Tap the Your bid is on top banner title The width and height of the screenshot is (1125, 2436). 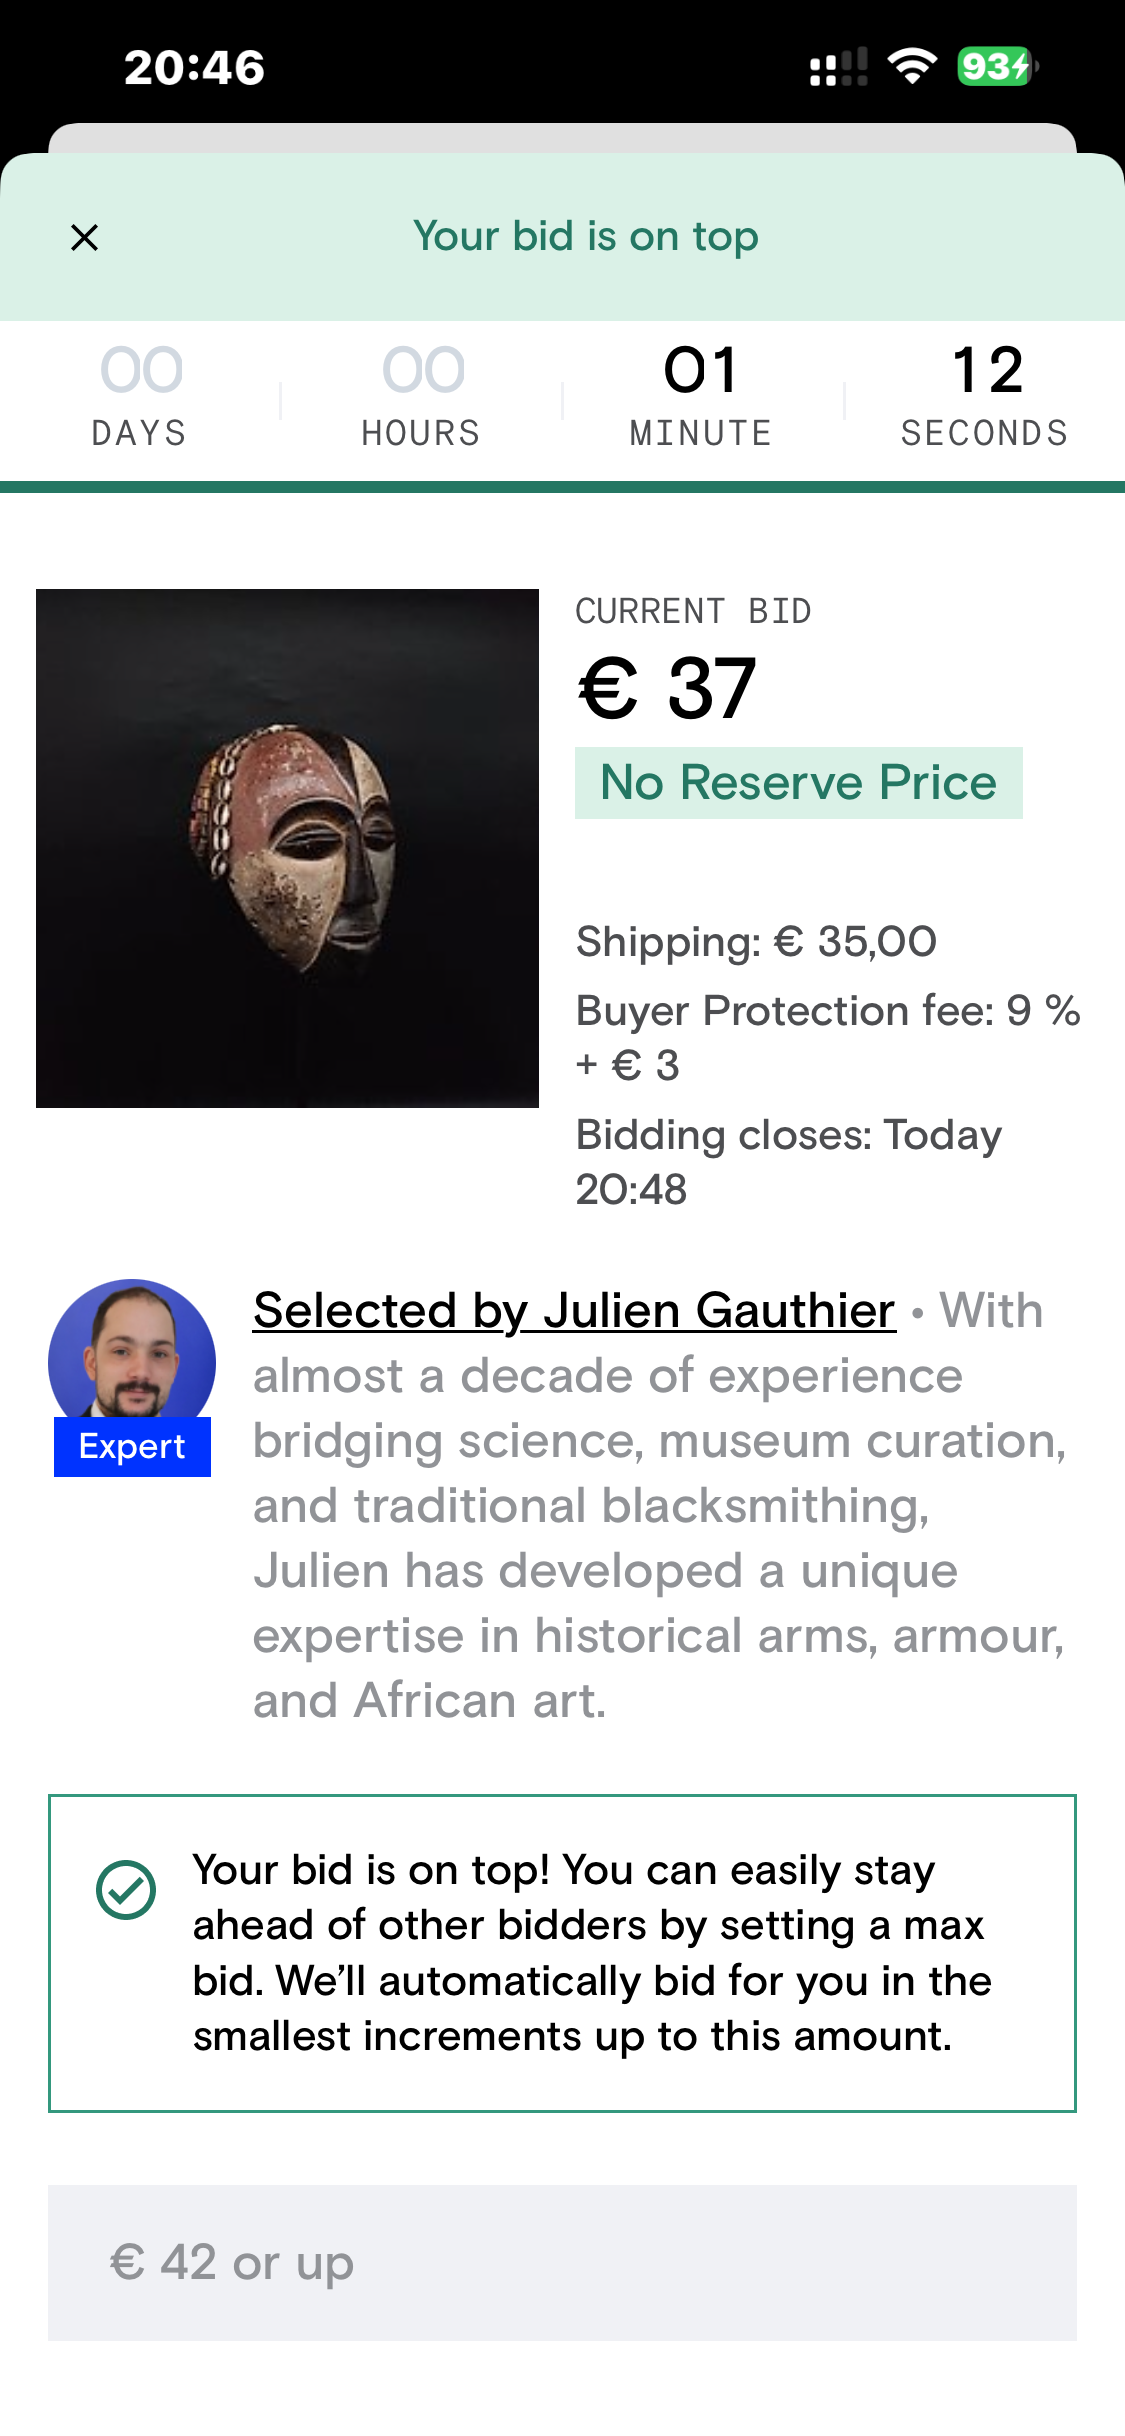point(586,237)
